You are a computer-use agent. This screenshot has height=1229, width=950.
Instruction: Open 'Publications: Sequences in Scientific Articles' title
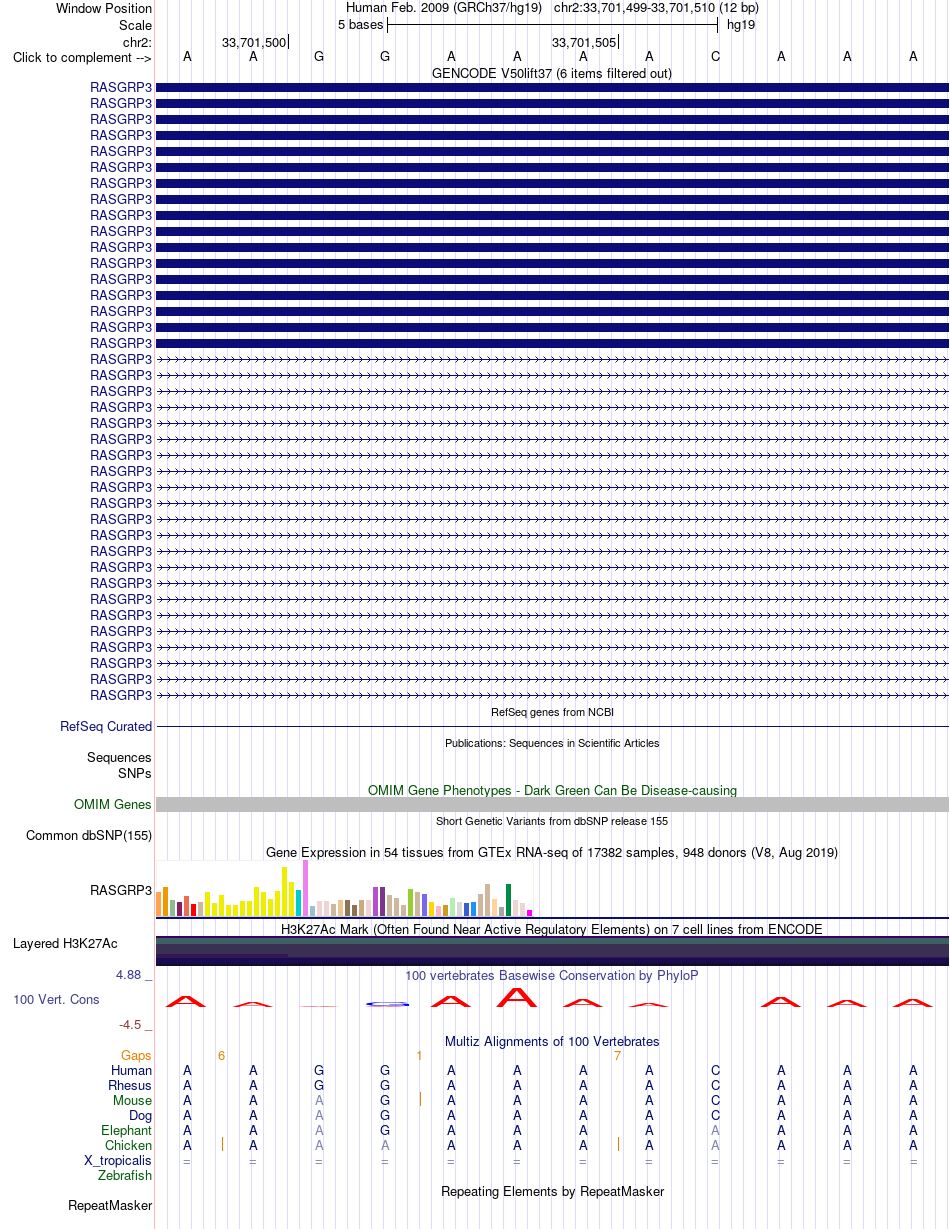552,743
